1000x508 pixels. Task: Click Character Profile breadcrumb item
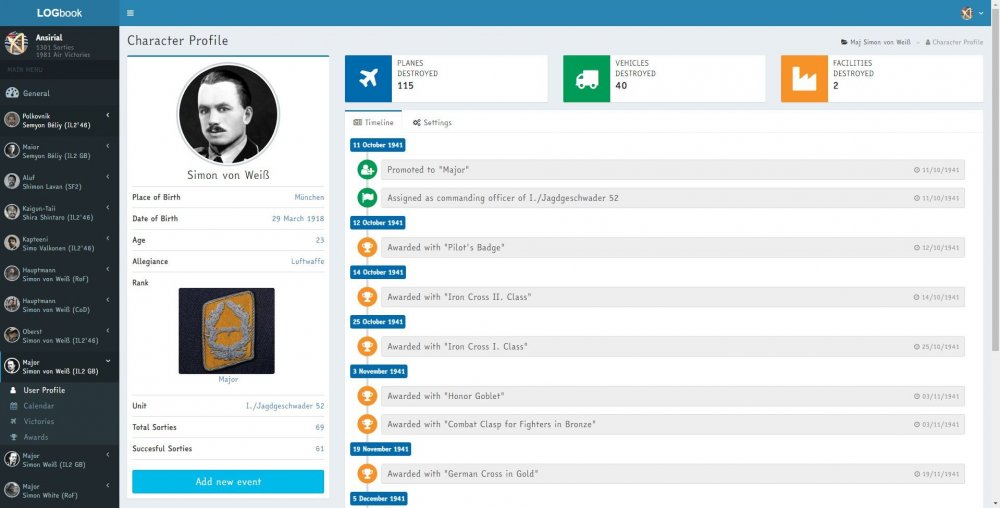coord(954,42)
